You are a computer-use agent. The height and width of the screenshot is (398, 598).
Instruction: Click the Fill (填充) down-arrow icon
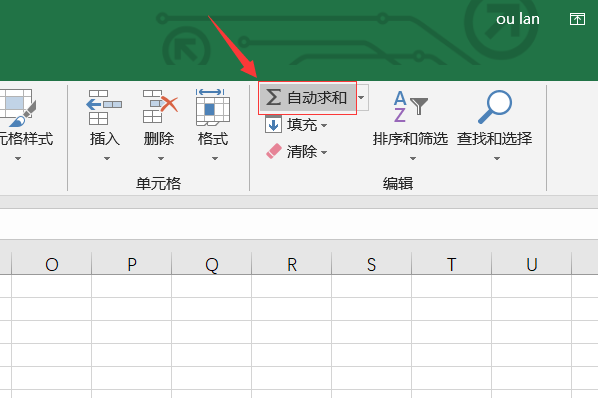[x=273, y=124]
